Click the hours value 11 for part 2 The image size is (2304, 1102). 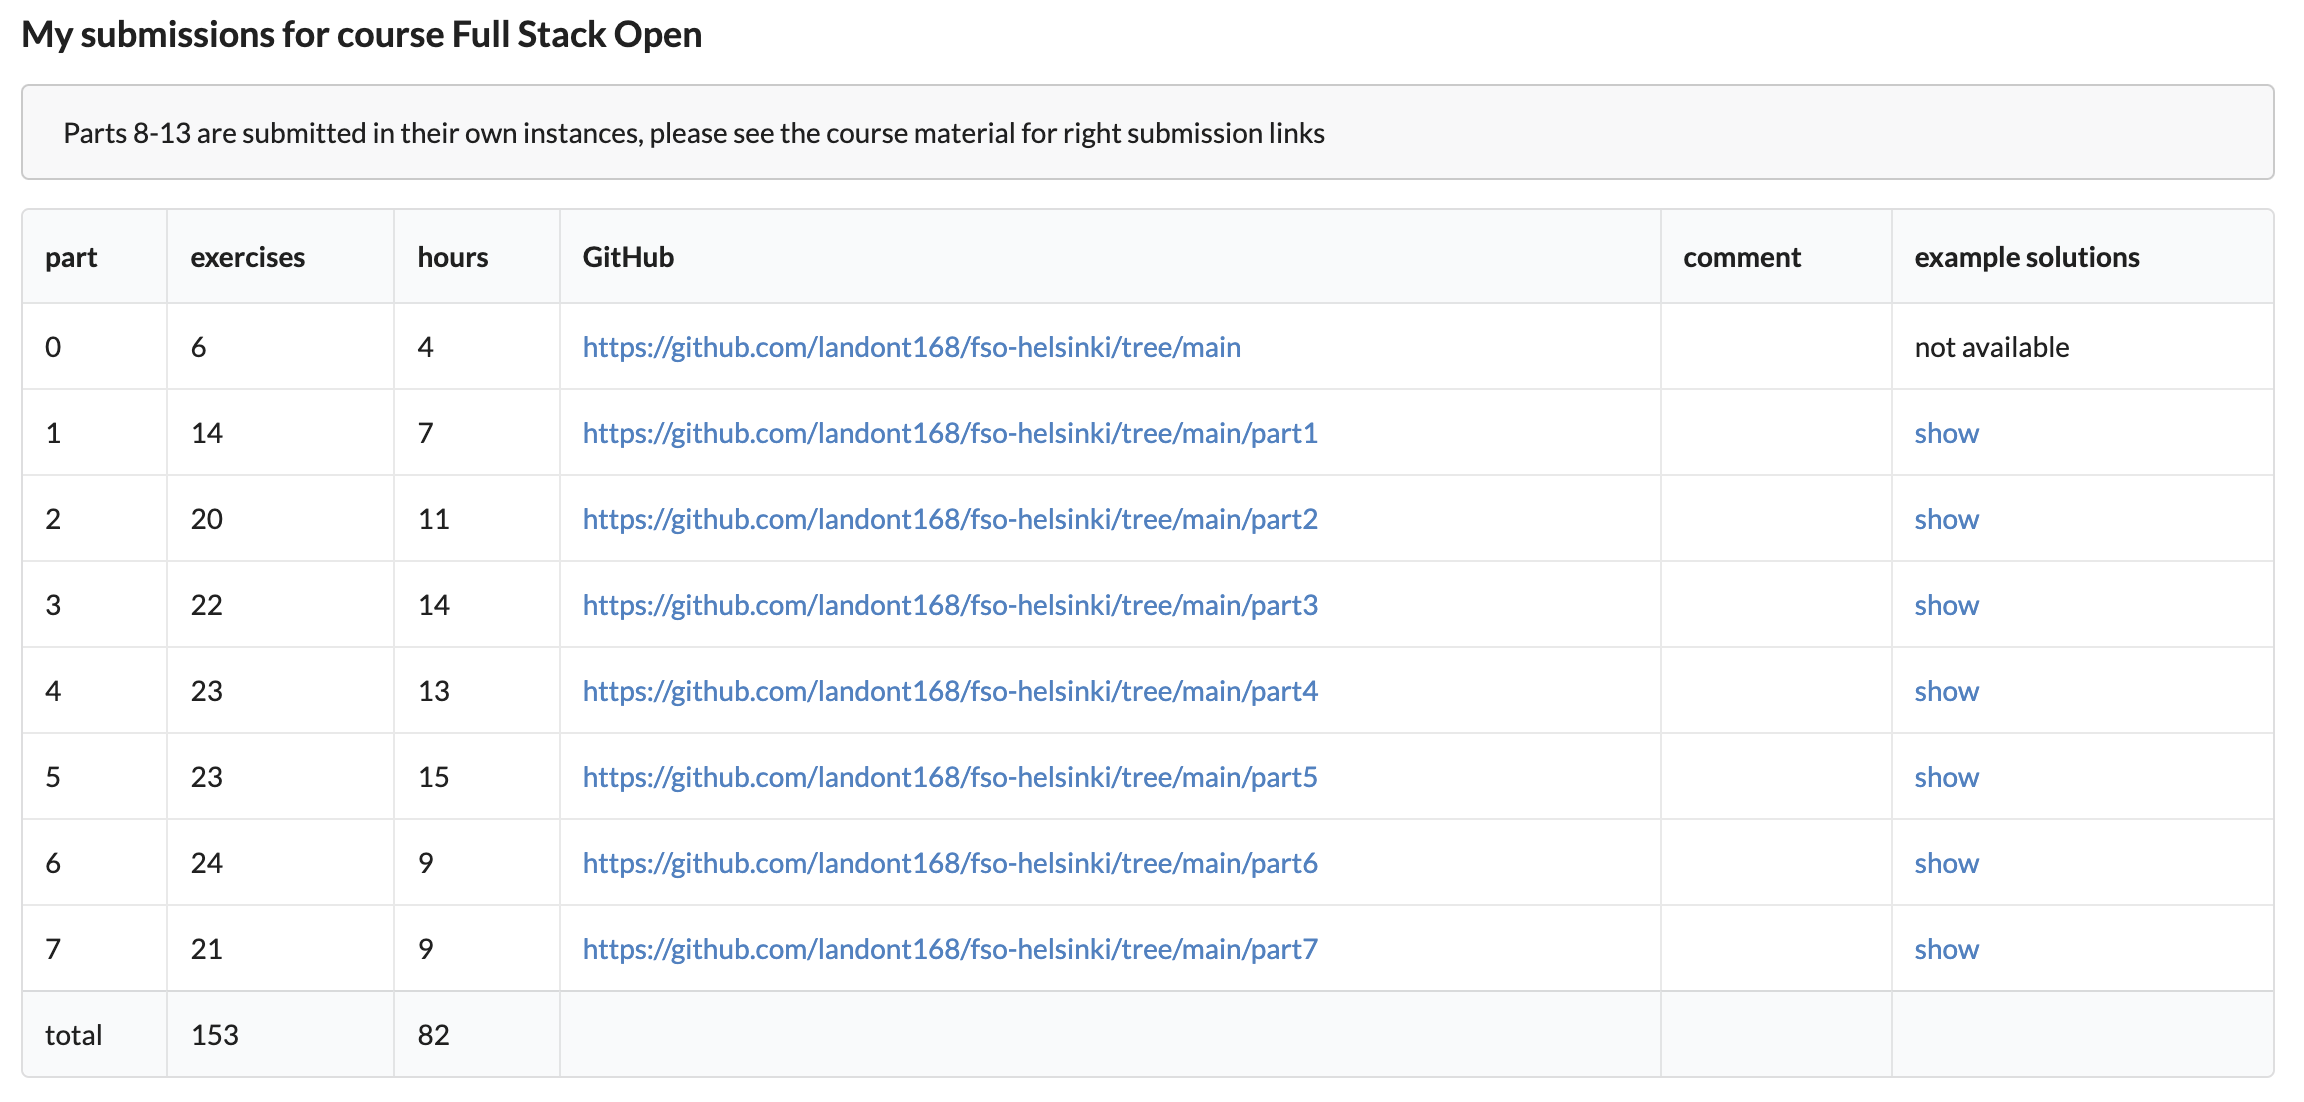(x=433, y=519)
